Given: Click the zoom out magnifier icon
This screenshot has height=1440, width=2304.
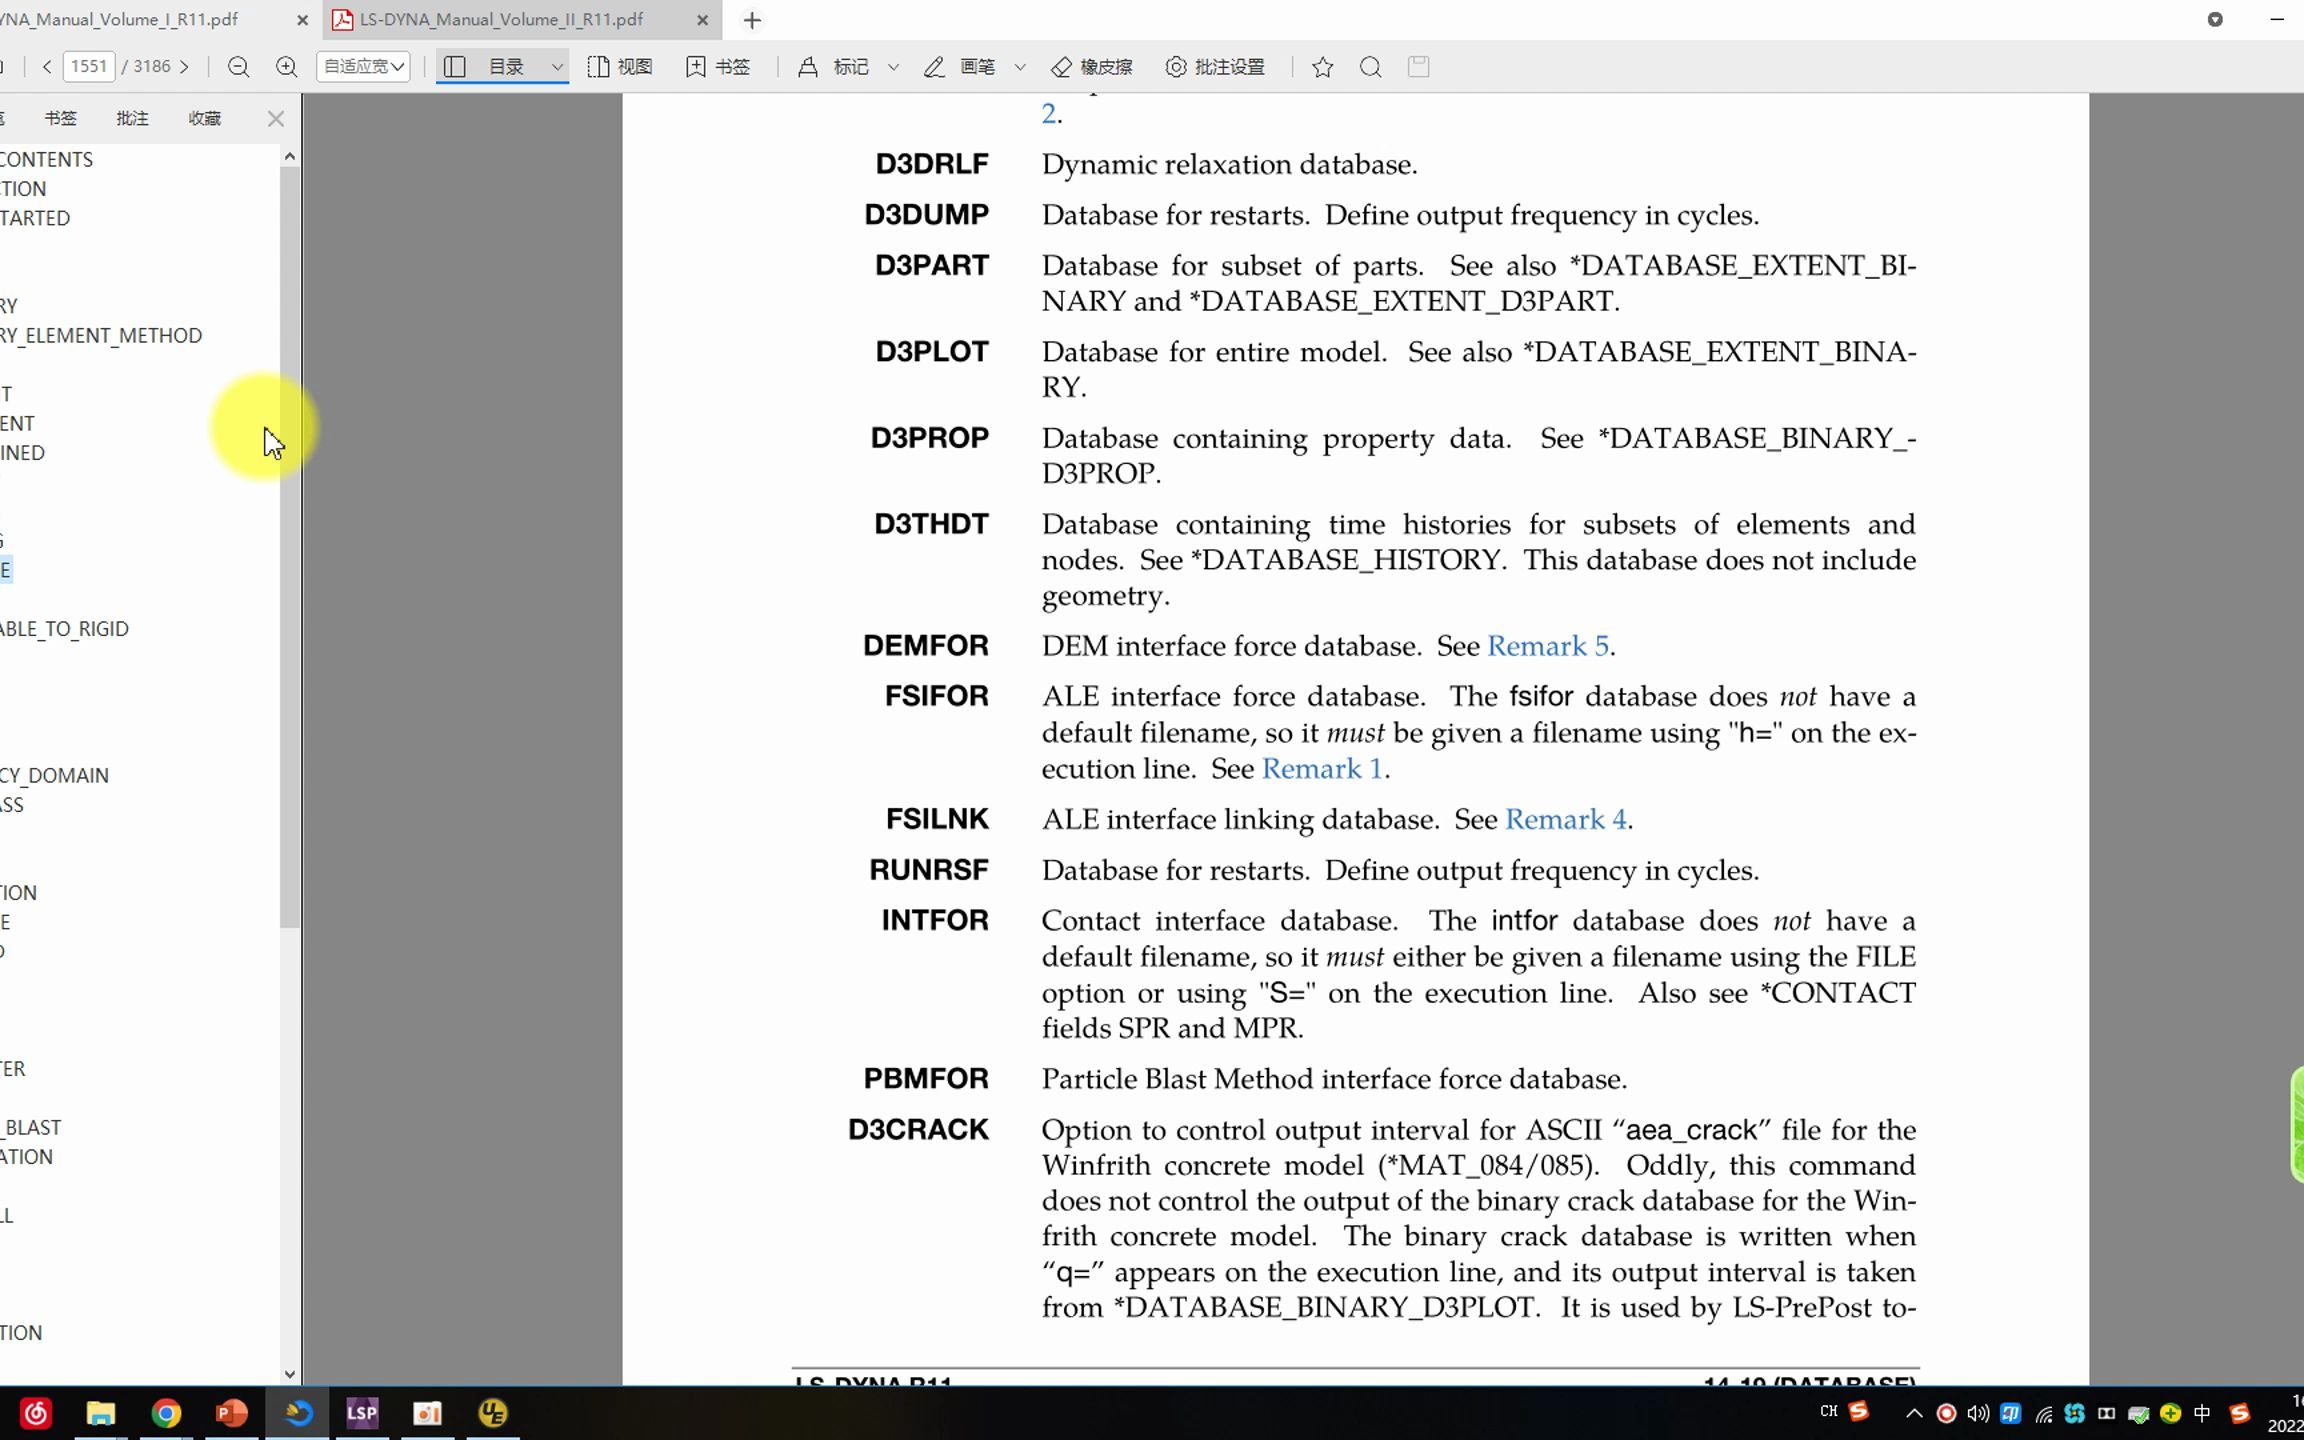Looking at the screenshot, I should (238, 67).
